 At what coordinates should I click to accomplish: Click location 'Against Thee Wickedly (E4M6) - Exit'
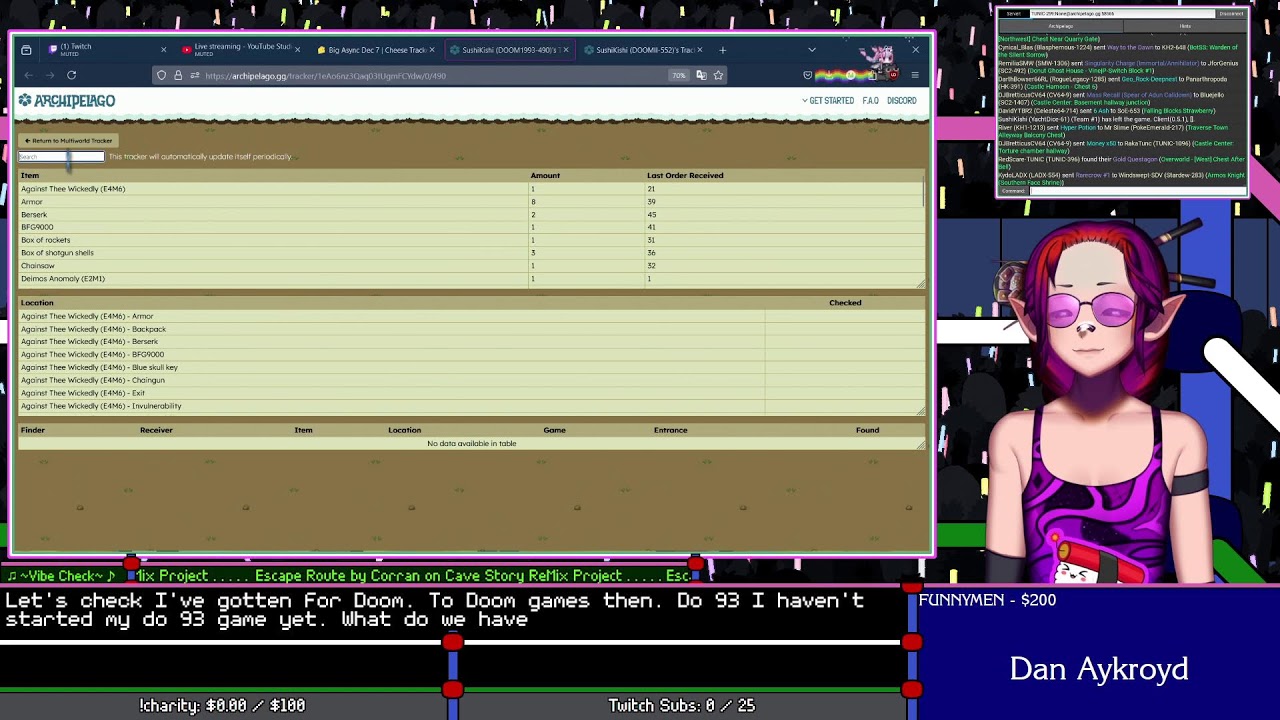tap(83, 393)
